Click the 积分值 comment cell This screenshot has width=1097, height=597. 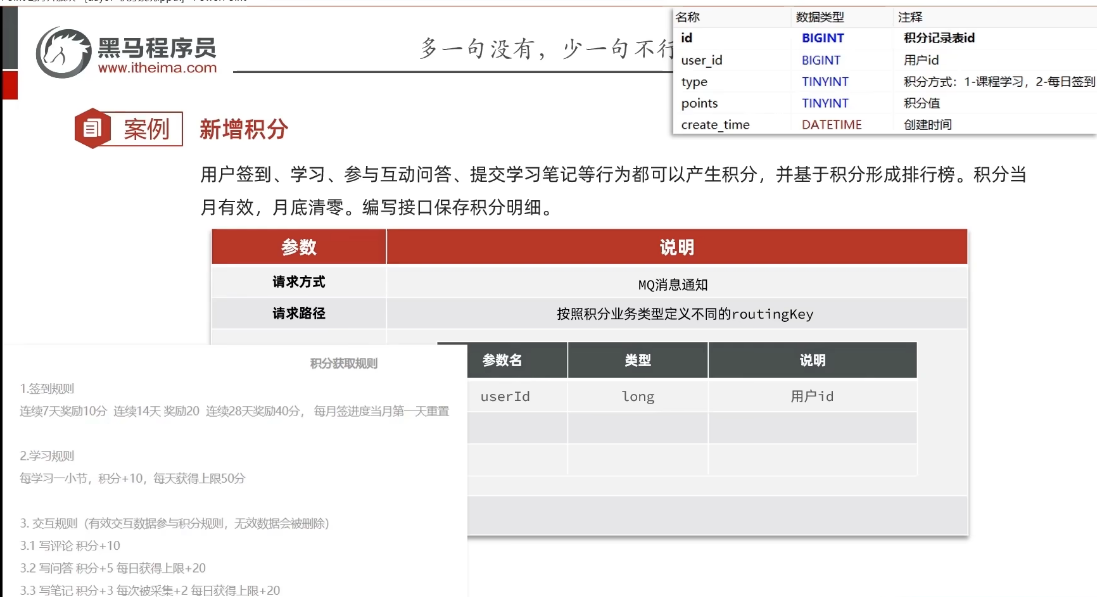(921, 103)
